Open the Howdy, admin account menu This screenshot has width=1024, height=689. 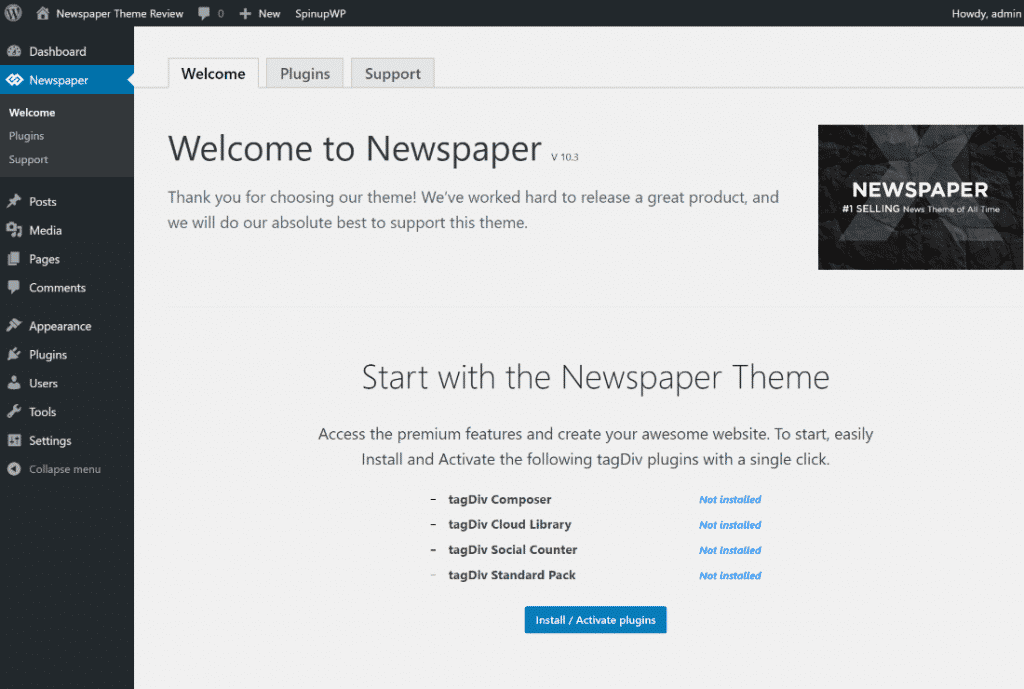(985, 14)
